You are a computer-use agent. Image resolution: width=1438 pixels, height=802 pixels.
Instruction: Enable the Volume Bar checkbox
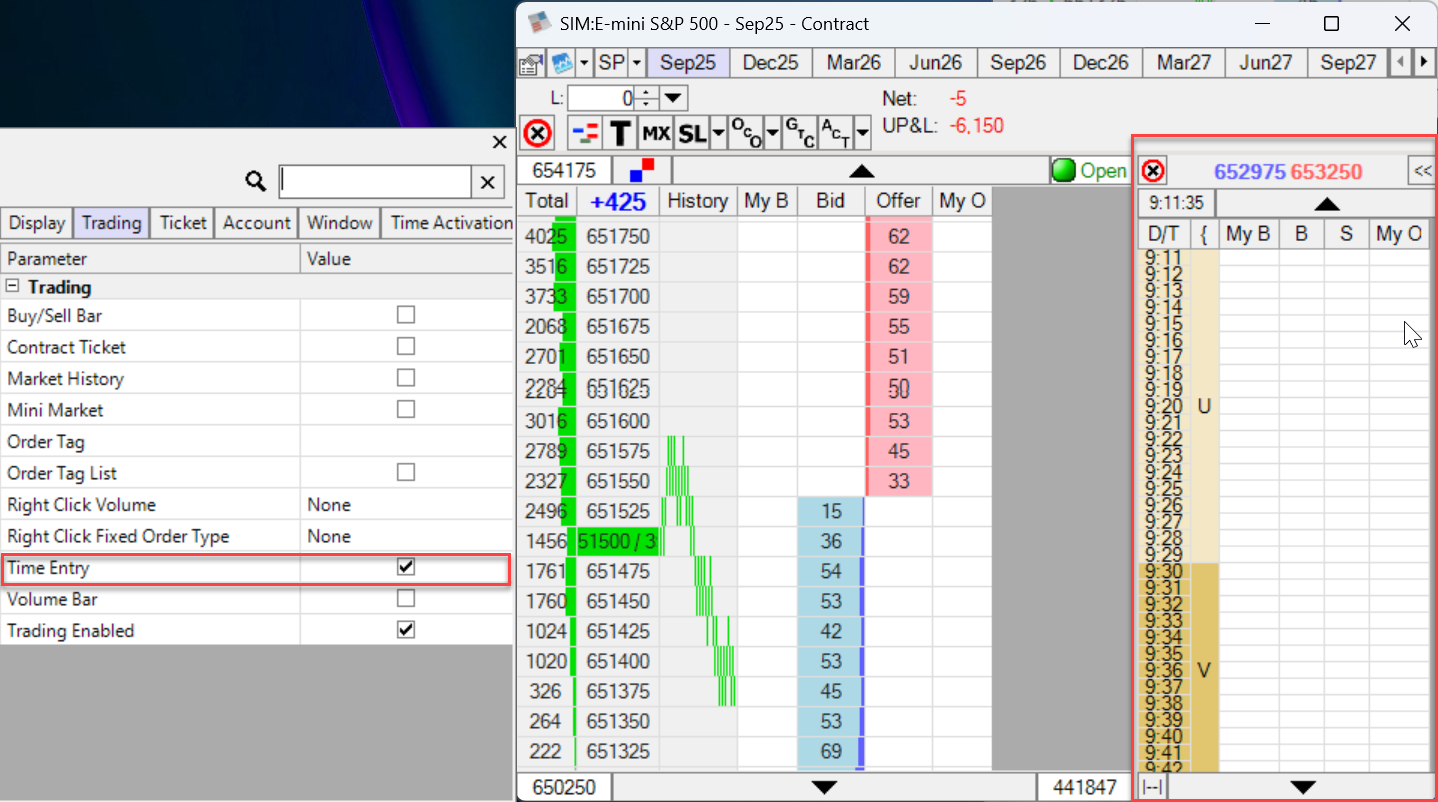[405, 599]
